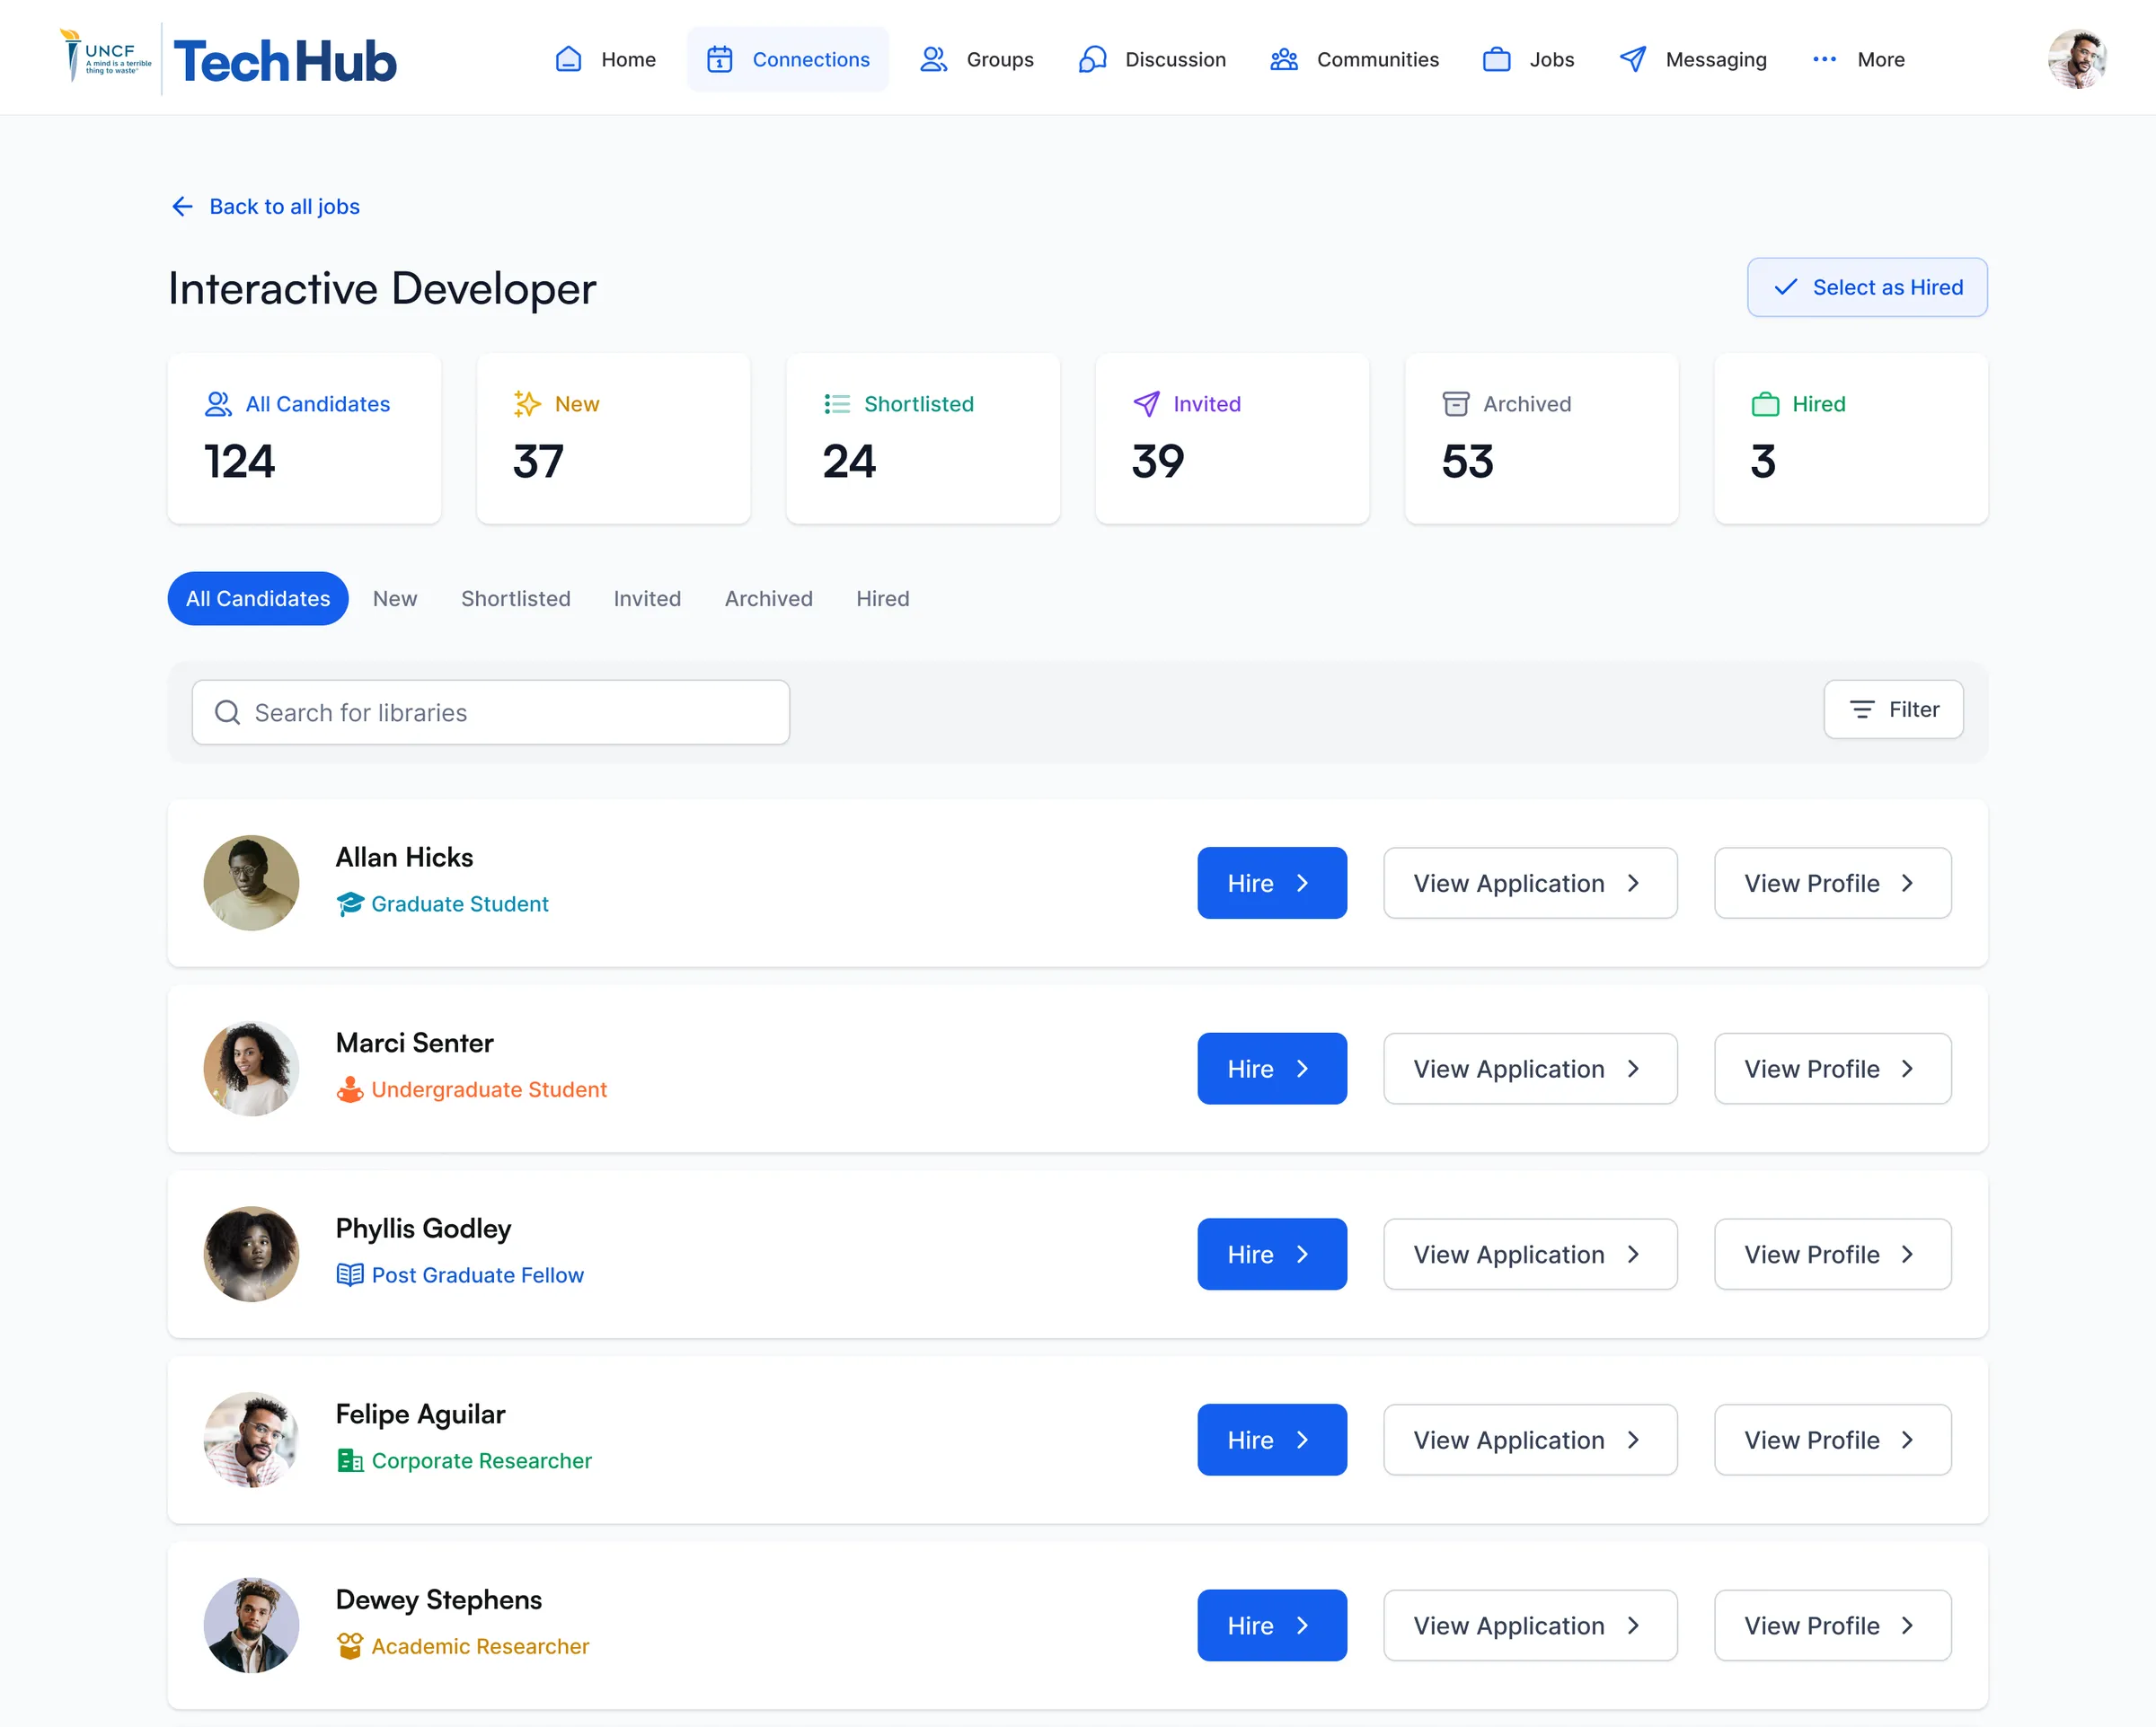The height and width of the screenshot is (1727, 2156).
Task: Click the Select as Hired button
Action: pos(1866,287)
